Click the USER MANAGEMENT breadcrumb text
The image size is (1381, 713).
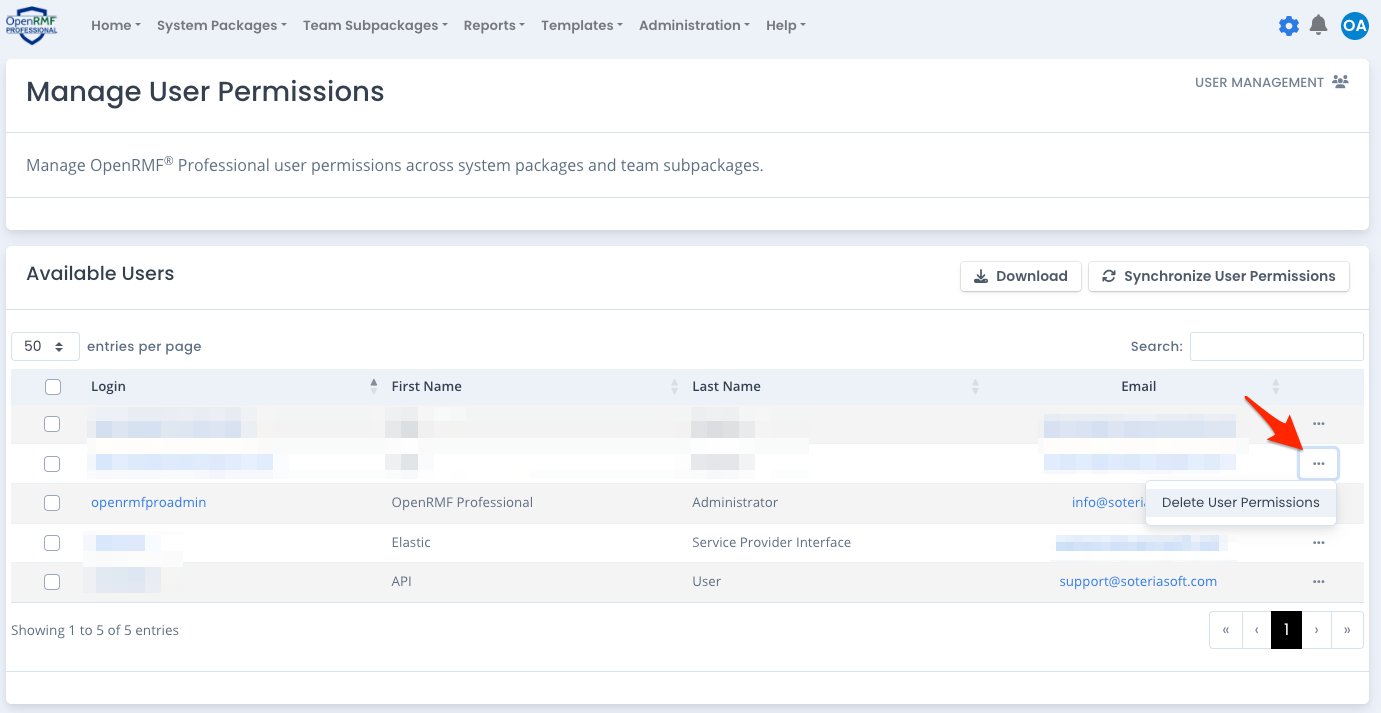[1259, 82]
